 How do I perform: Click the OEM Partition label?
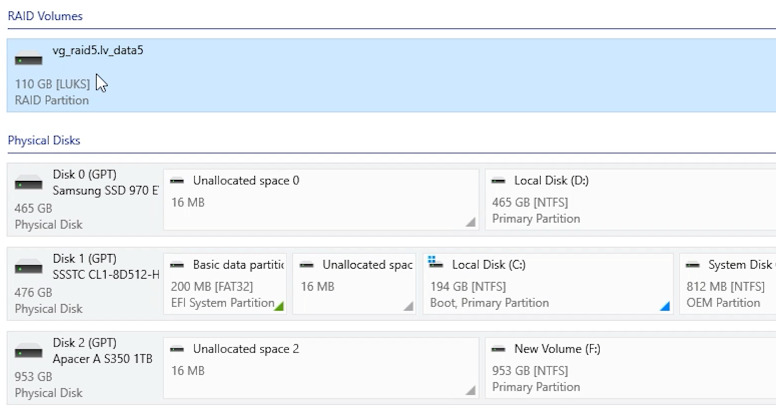pyautogui.click(x=723, y=303)
